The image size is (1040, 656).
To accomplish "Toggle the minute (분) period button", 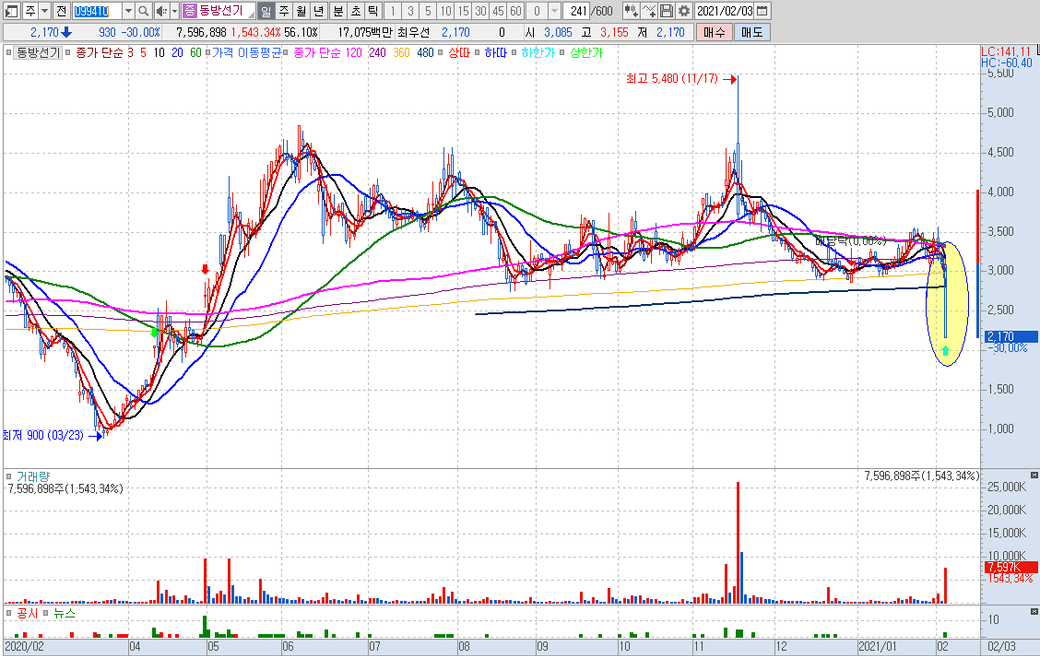I will (x=337, y=11).
